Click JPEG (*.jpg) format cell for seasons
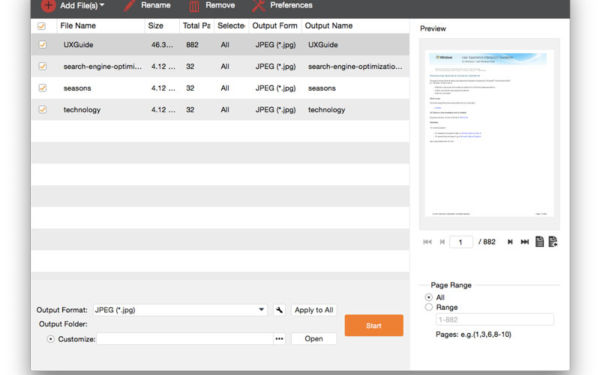This screenshot has height=375, width=600. point(276,88)
